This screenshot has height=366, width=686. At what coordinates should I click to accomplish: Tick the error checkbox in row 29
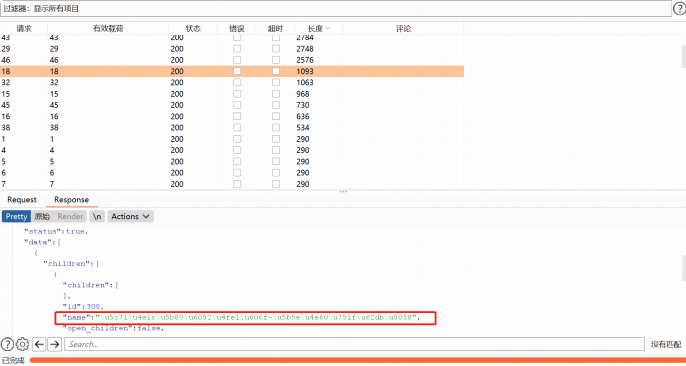pyautogui.click(x=237, y=49)
